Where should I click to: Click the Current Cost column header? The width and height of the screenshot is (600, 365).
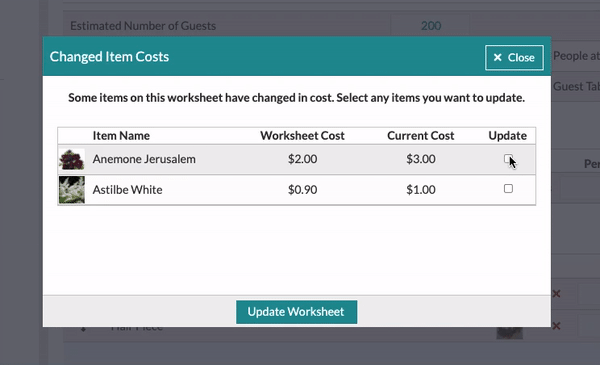421,135
